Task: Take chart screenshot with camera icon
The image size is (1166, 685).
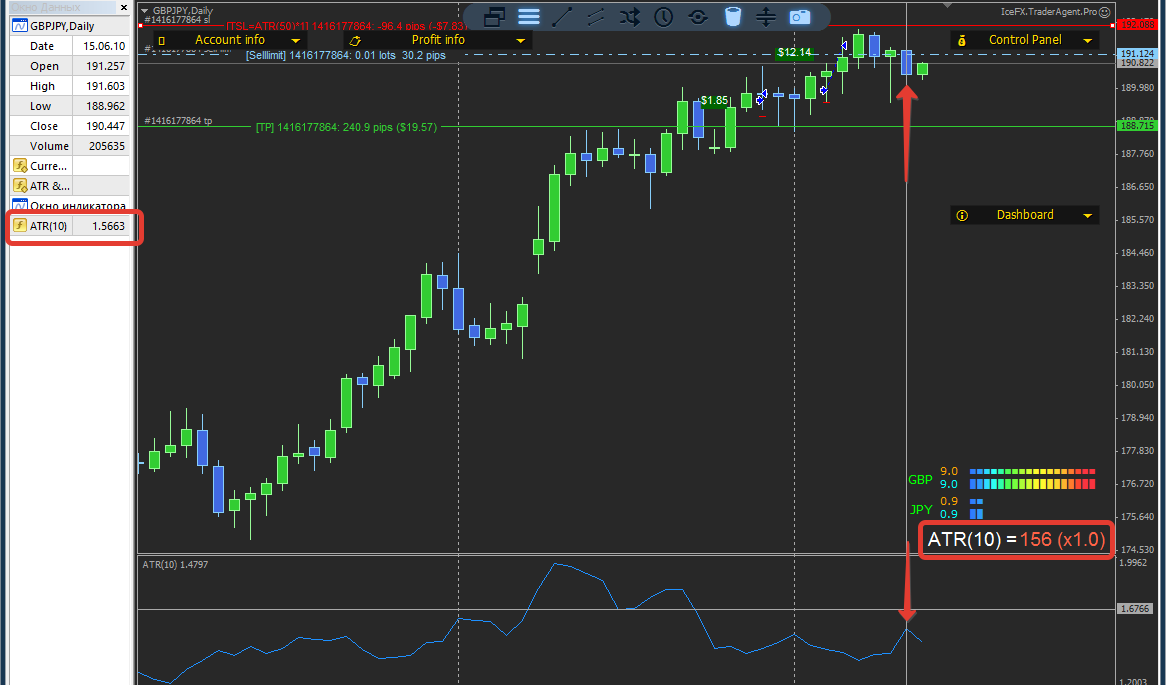Action: click(800, 16)
